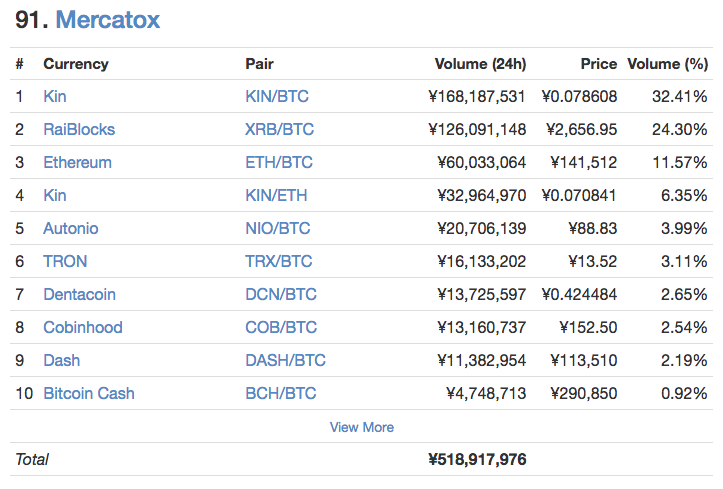Select the volume ¥16,133,202
The width and height of the screenshot is (723, 489).
point(481,262)
